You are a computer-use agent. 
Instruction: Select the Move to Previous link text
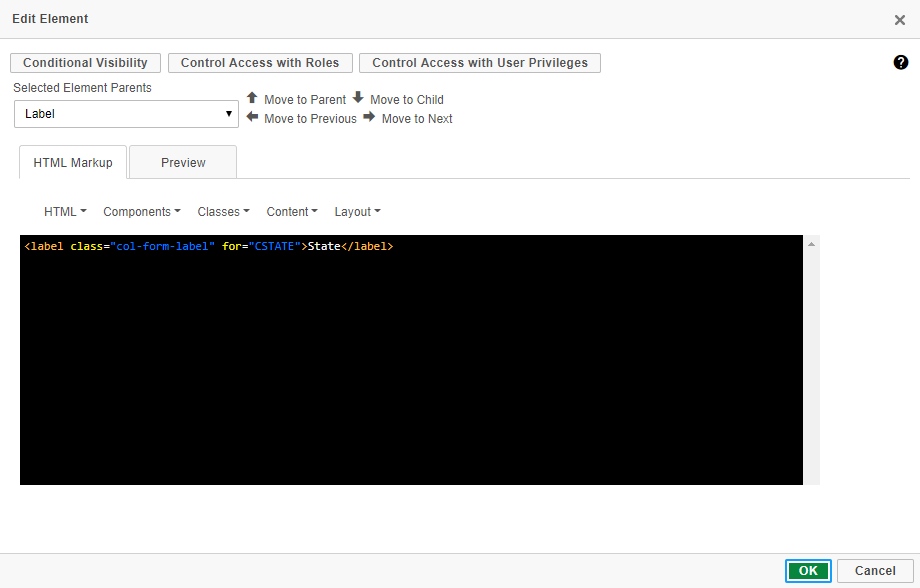click(310, 119)
